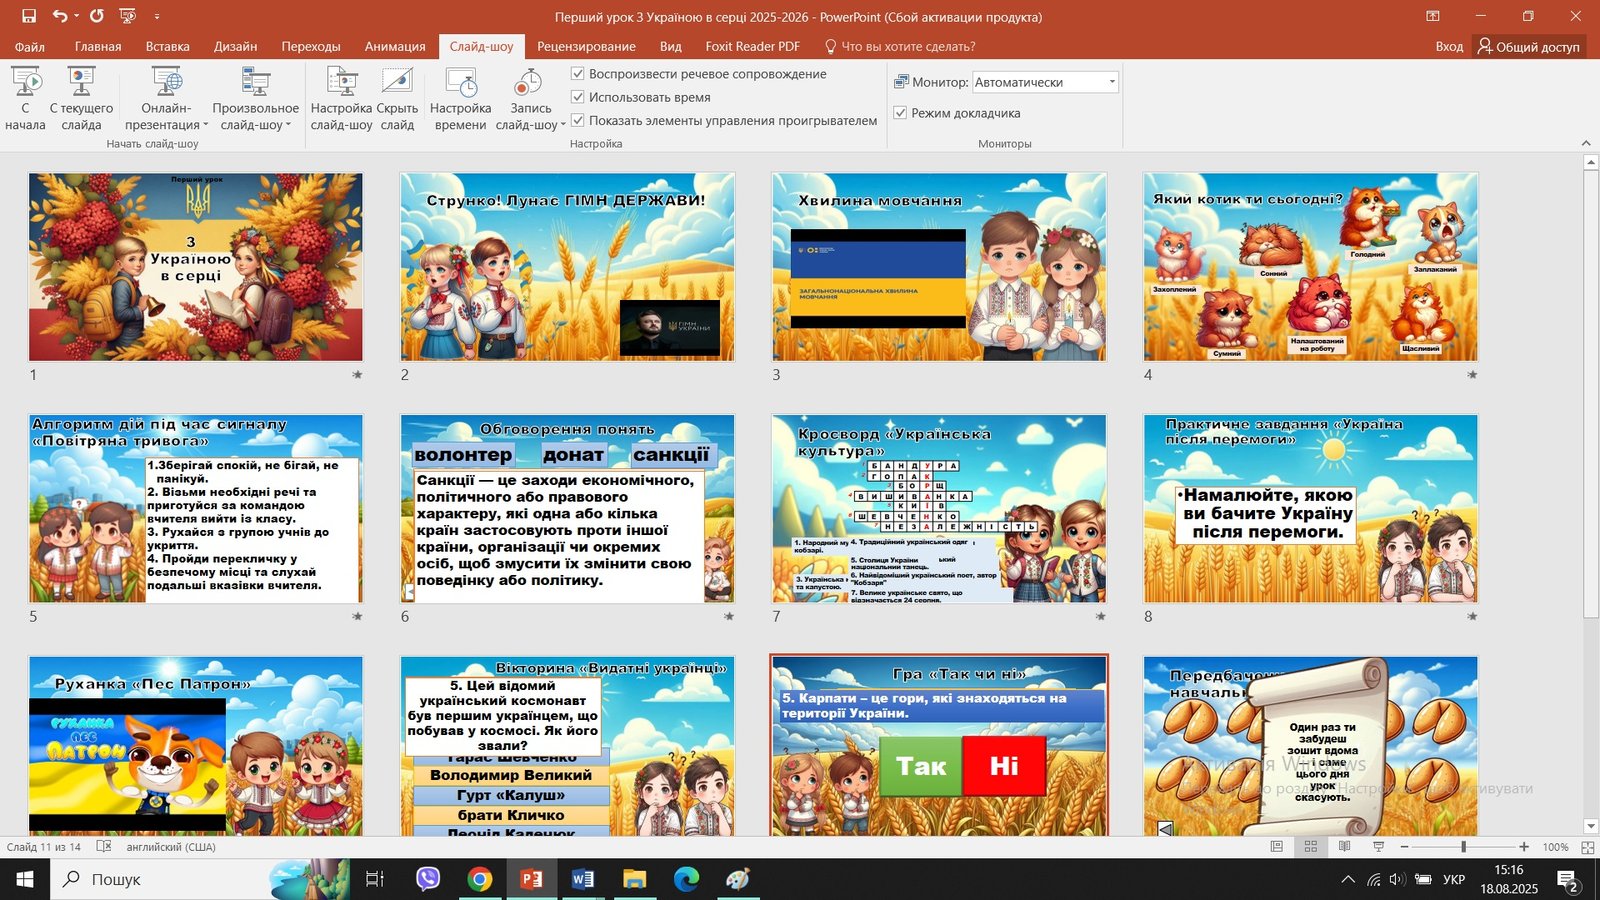Switch to Главная tab
The height and width of the screenshot is (900, 1600).
click(x=98, y=46)
